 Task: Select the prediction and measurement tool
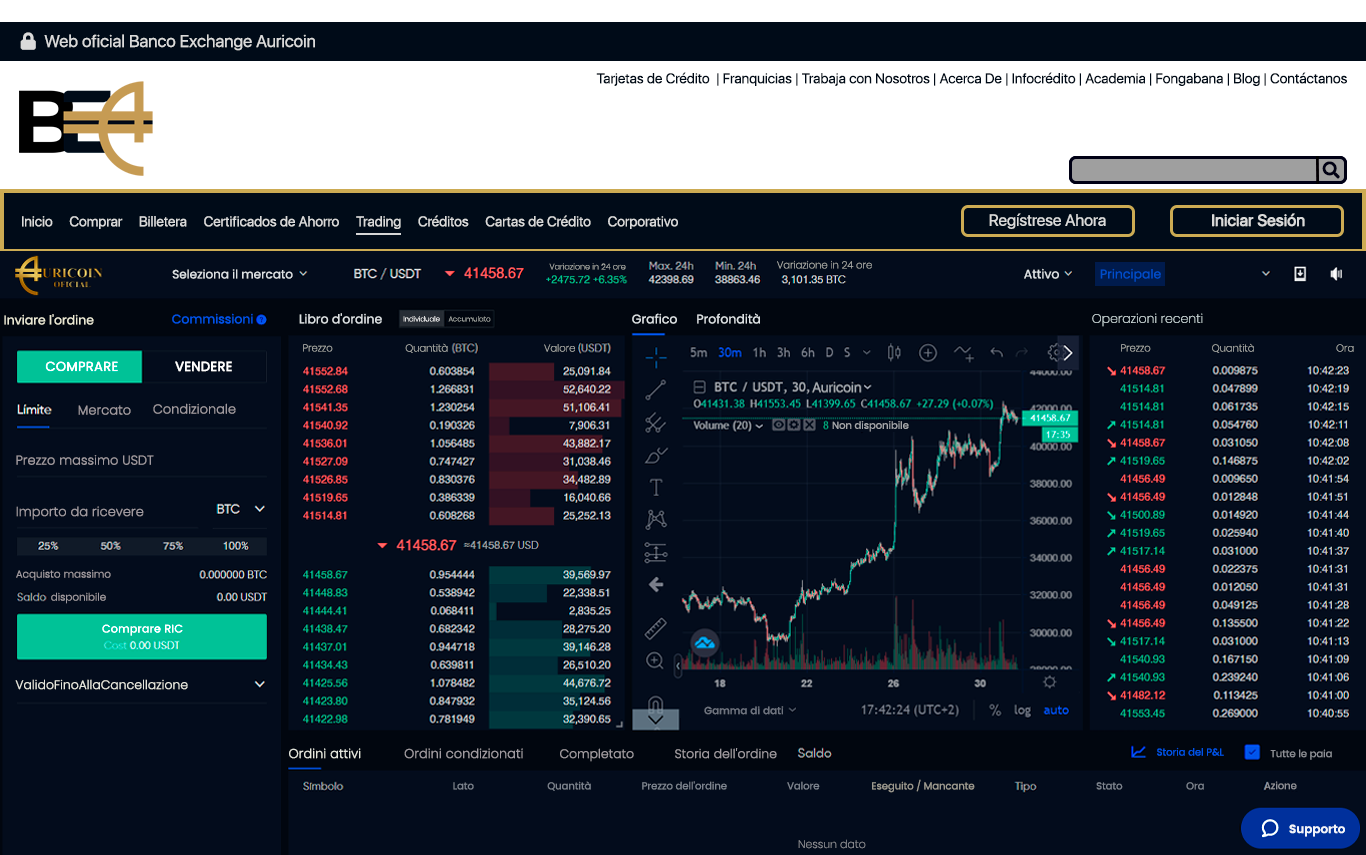point(655,552)
